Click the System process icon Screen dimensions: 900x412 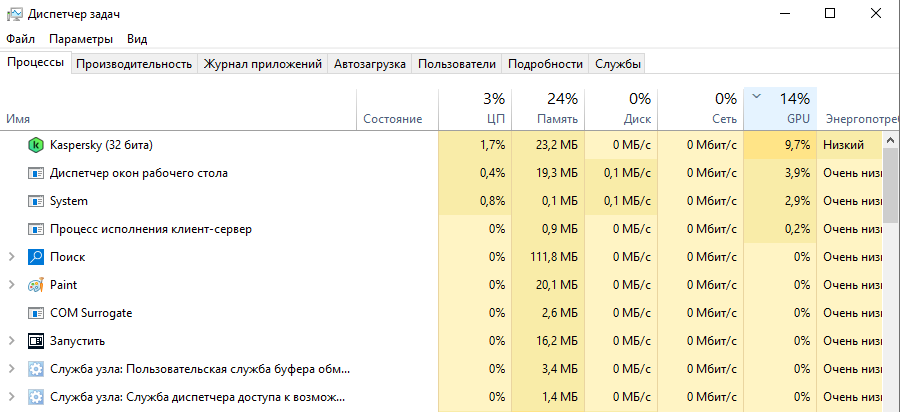pyautogui.click(x=36, y=201)
